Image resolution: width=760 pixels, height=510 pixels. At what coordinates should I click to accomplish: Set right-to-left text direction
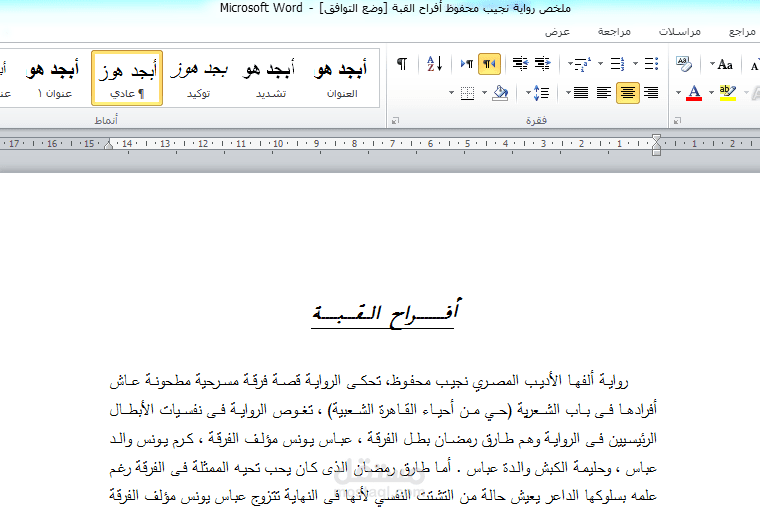point(490,64)
